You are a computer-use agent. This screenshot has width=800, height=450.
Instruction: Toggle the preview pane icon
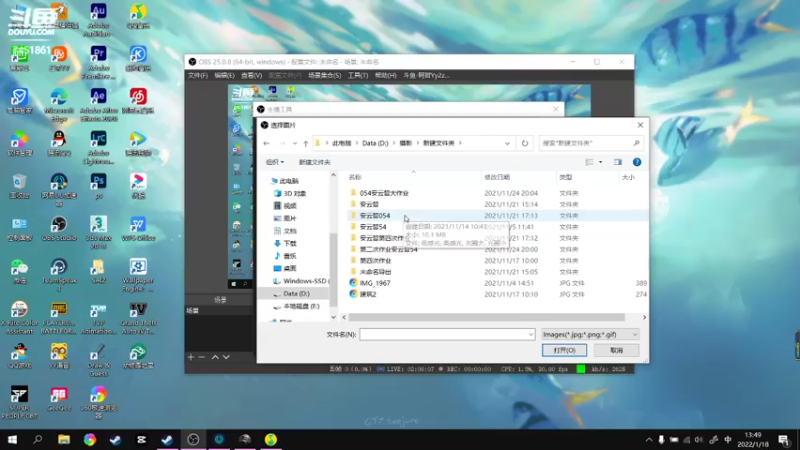[x=618, y=162]
